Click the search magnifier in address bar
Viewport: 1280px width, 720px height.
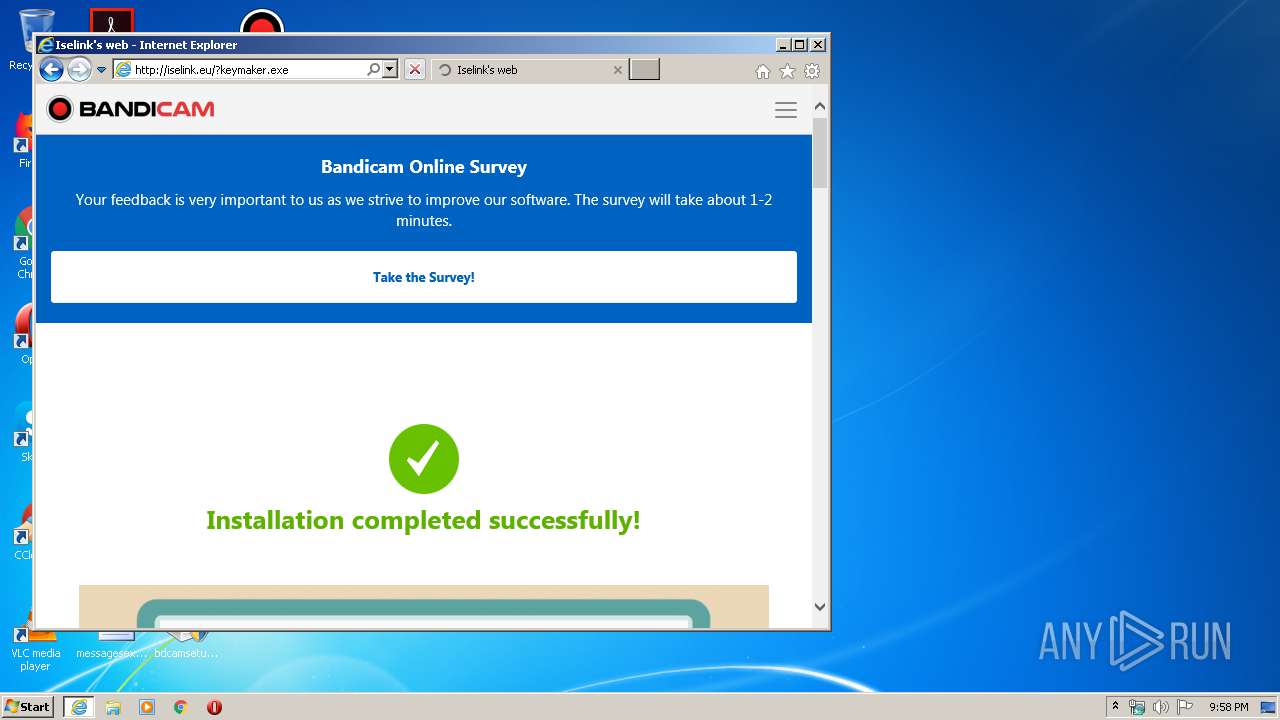click(x=373, y=70)
